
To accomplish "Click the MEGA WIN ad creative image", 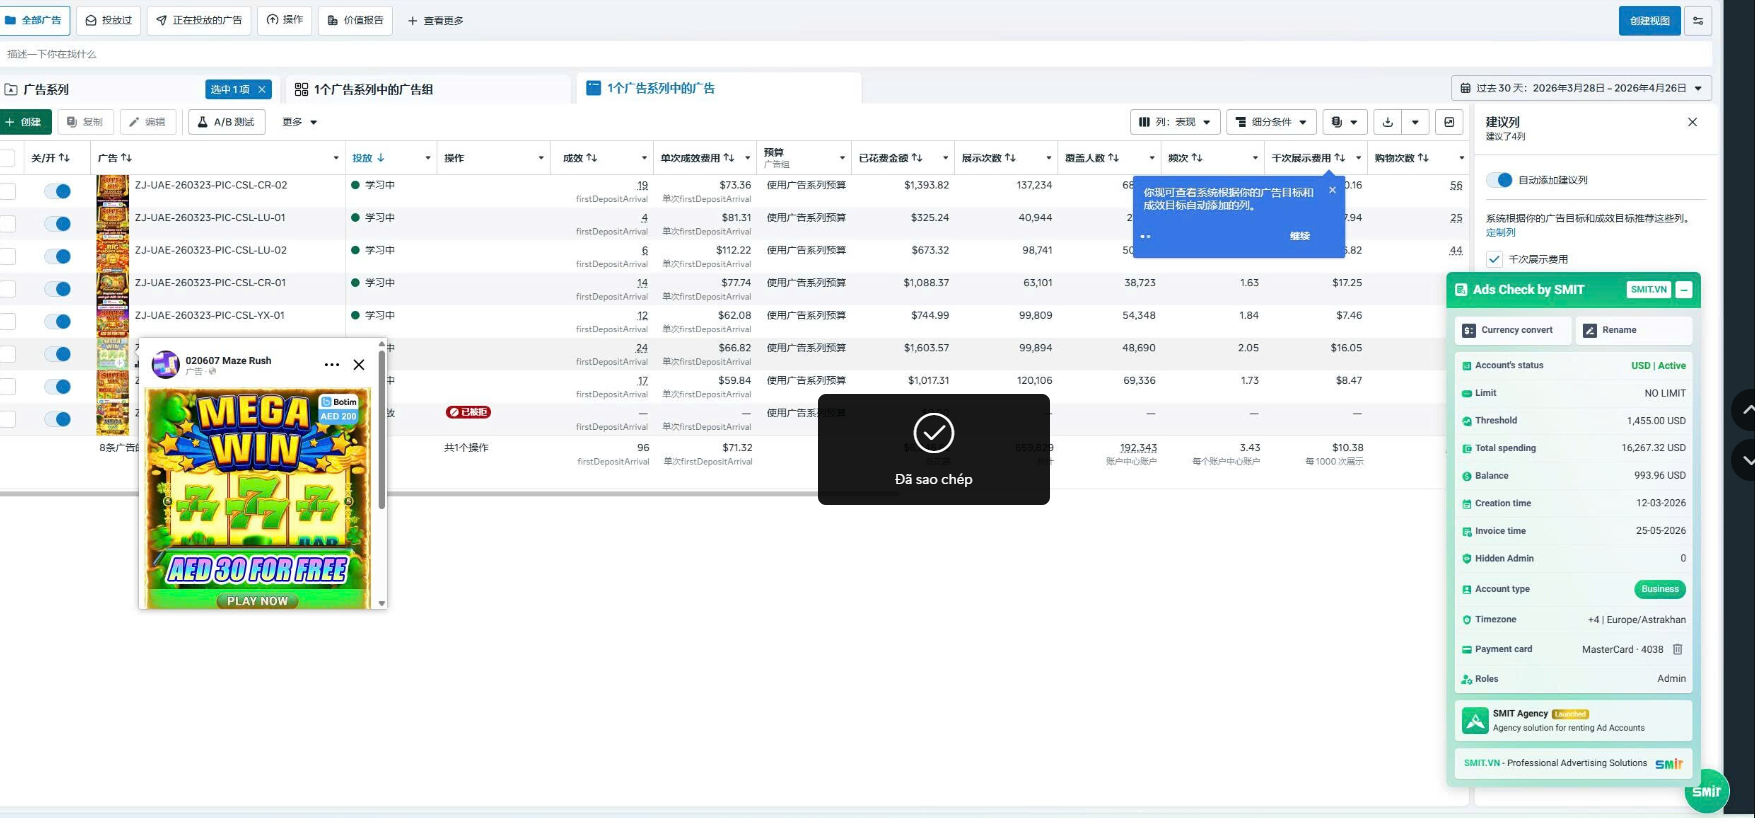I will pyautogui.click(x=258, y=498).
